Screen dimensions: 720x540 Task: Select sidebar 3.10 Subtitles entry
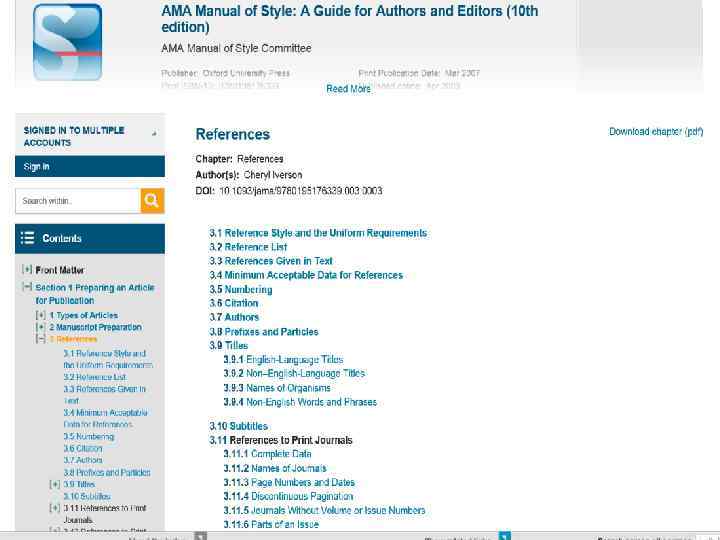tap(87, 496)
